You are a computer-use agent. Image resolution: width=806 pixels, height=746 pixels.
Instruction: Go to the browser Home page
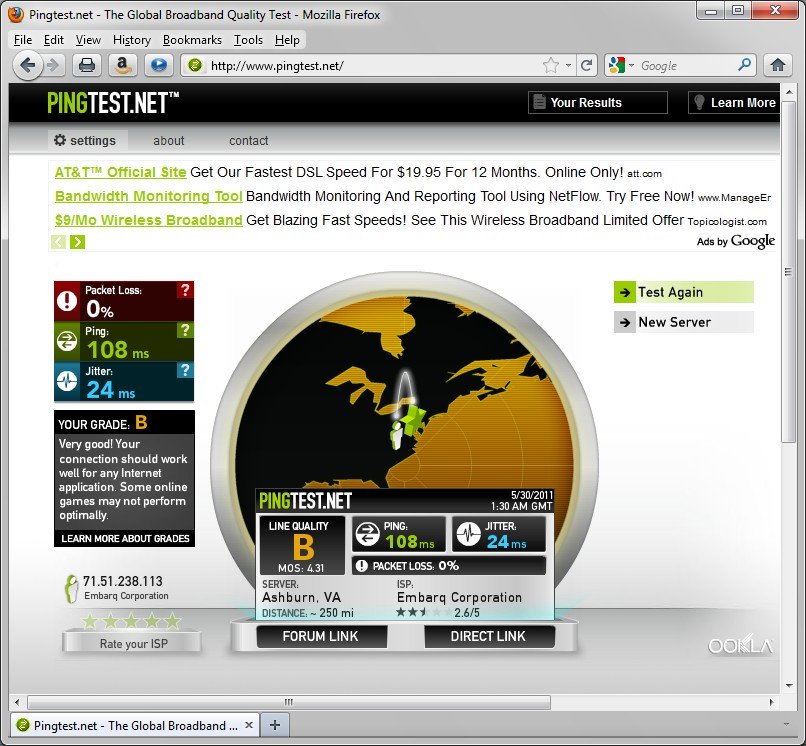tap(778, 65)
